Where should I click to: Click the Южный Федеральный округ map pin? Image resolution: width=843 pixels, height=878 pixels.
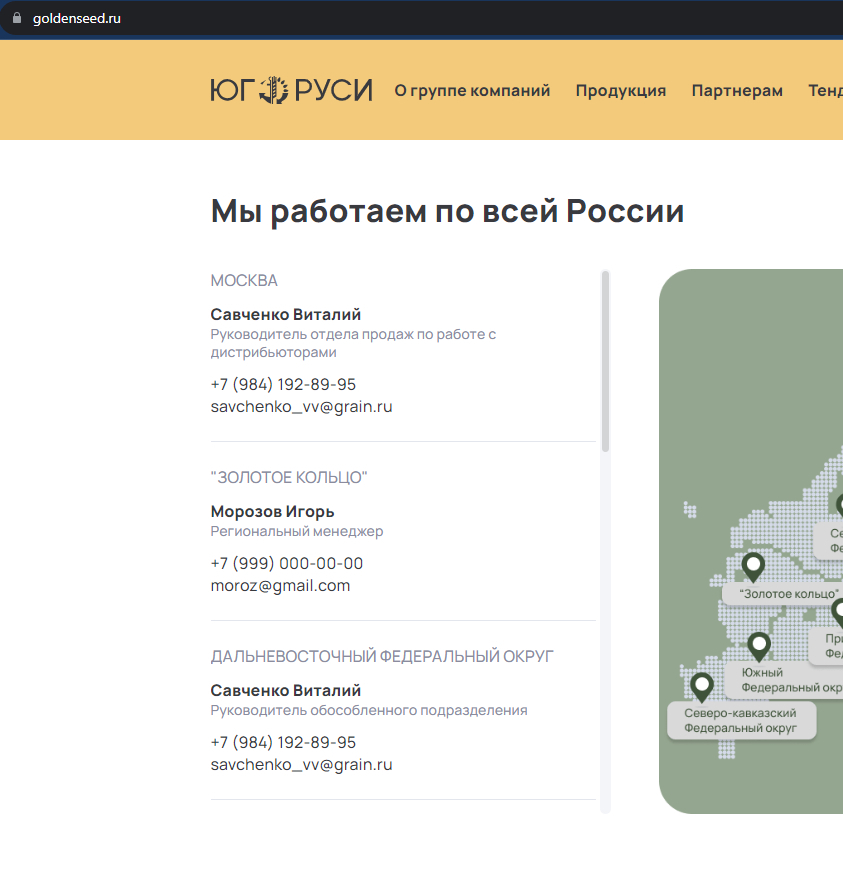(x=759, y=647)
